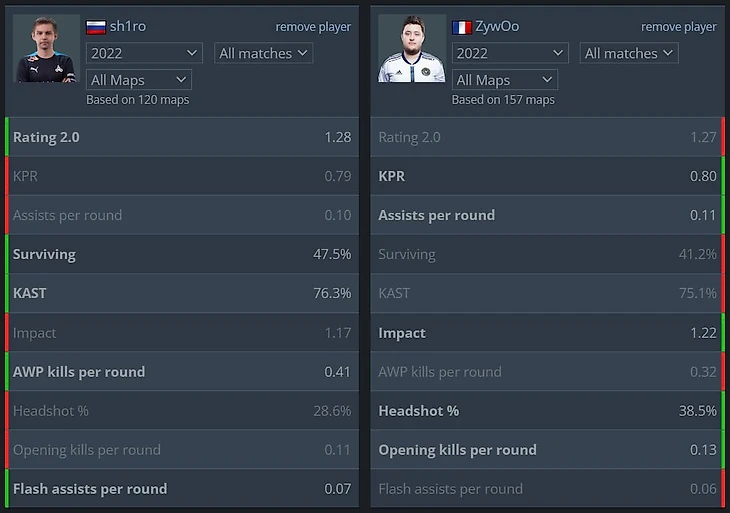This screenshot has height=513, width=730.
Task: Click ZywOo's Headshot % row
Action: [547, 411]
